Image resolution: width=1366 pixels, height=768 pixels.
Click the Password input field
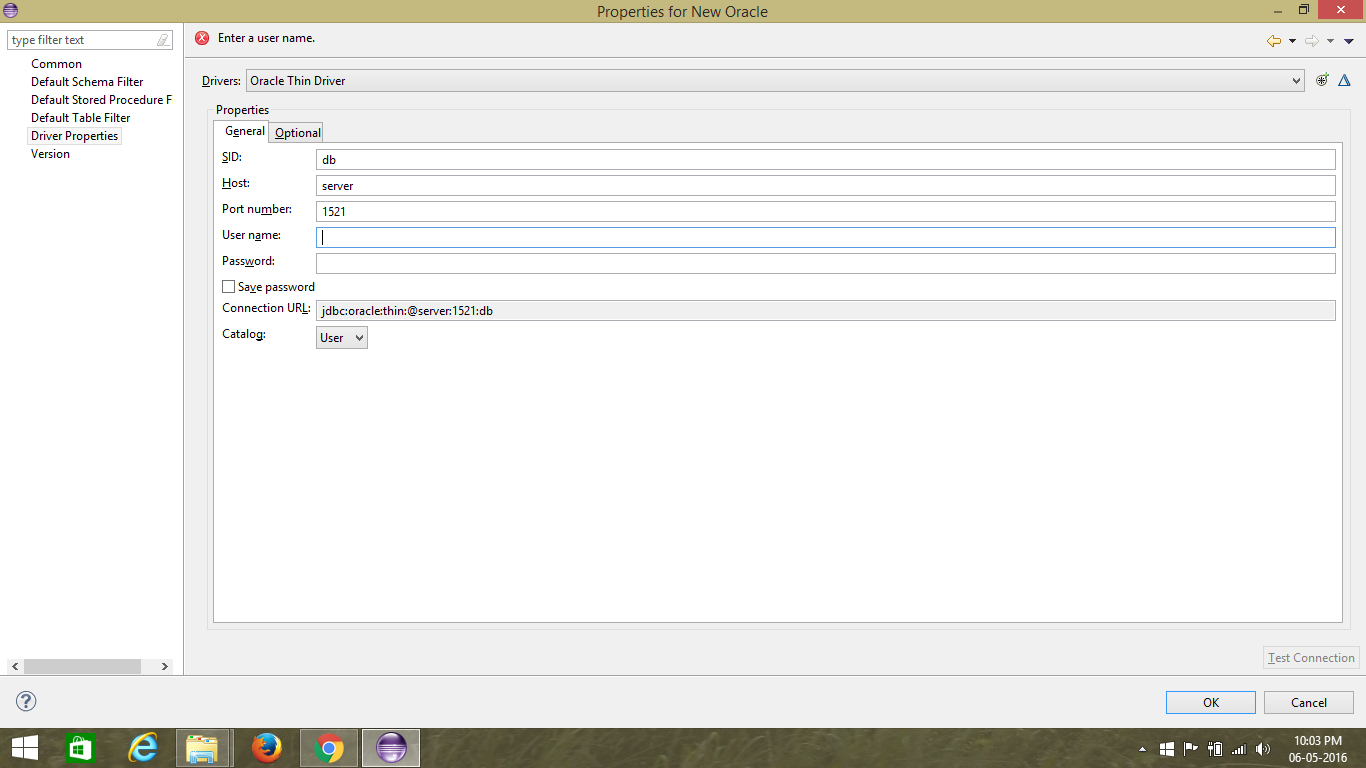point(826,263)
